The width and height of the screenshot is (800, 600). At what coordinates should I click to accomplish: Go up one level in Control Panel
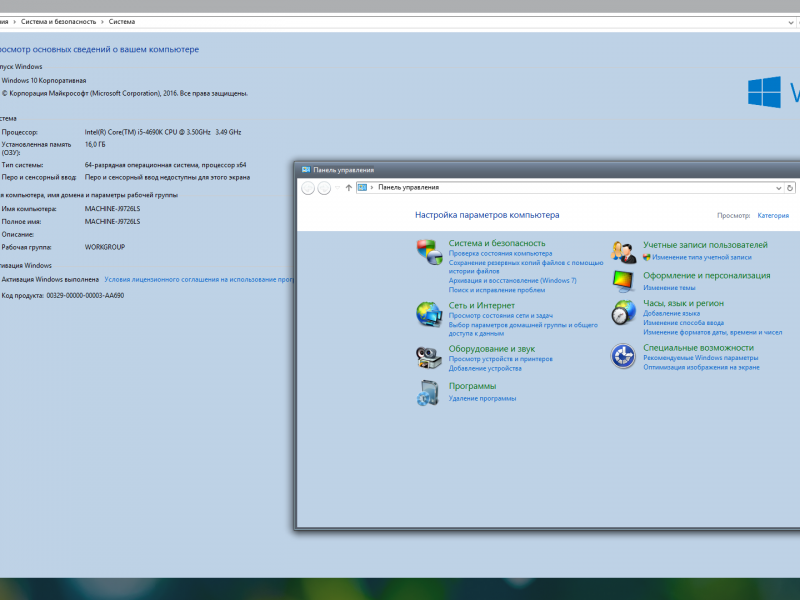348,188
